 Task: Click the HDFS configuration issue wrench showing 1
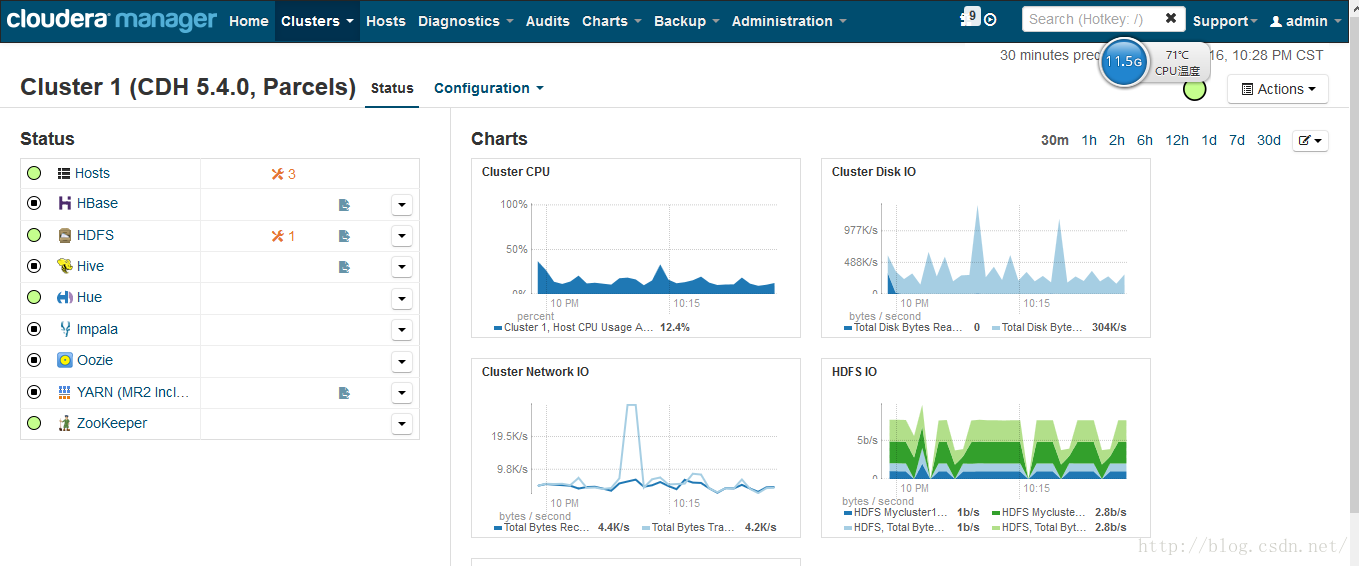click(284, 236)
